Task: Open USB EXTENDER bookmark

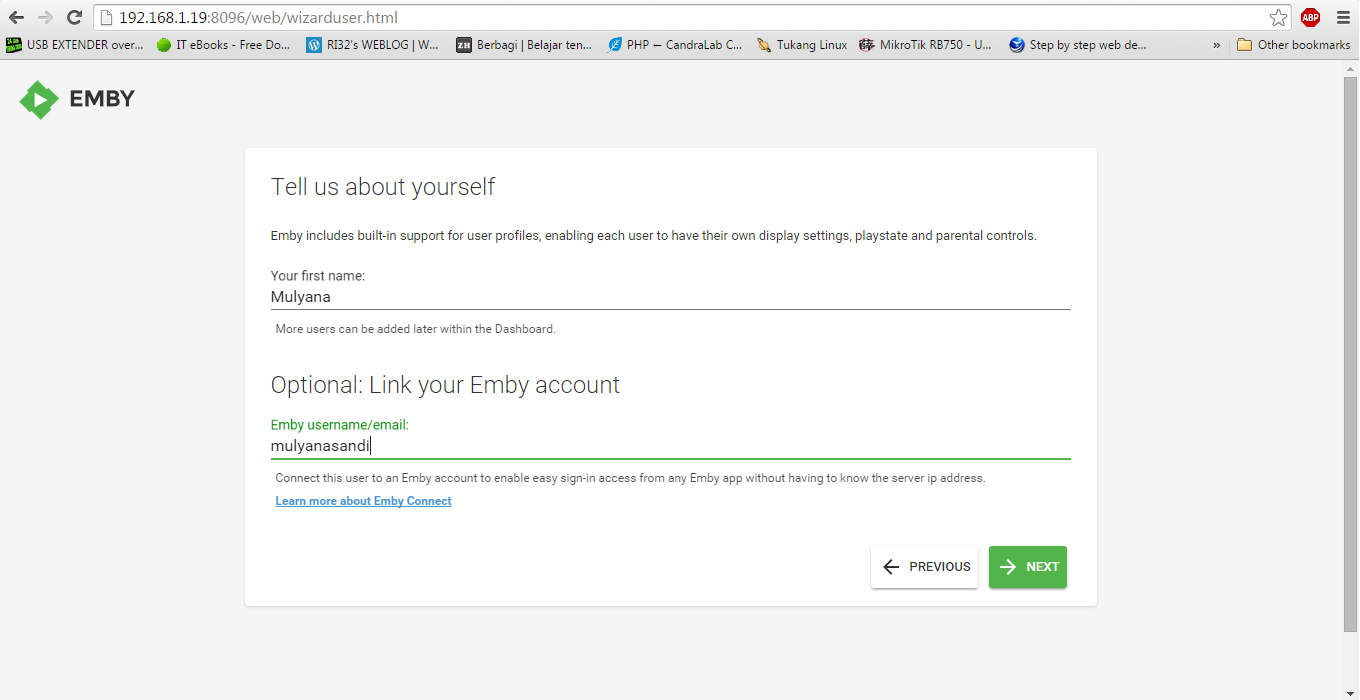Action: tap(75, 45)
